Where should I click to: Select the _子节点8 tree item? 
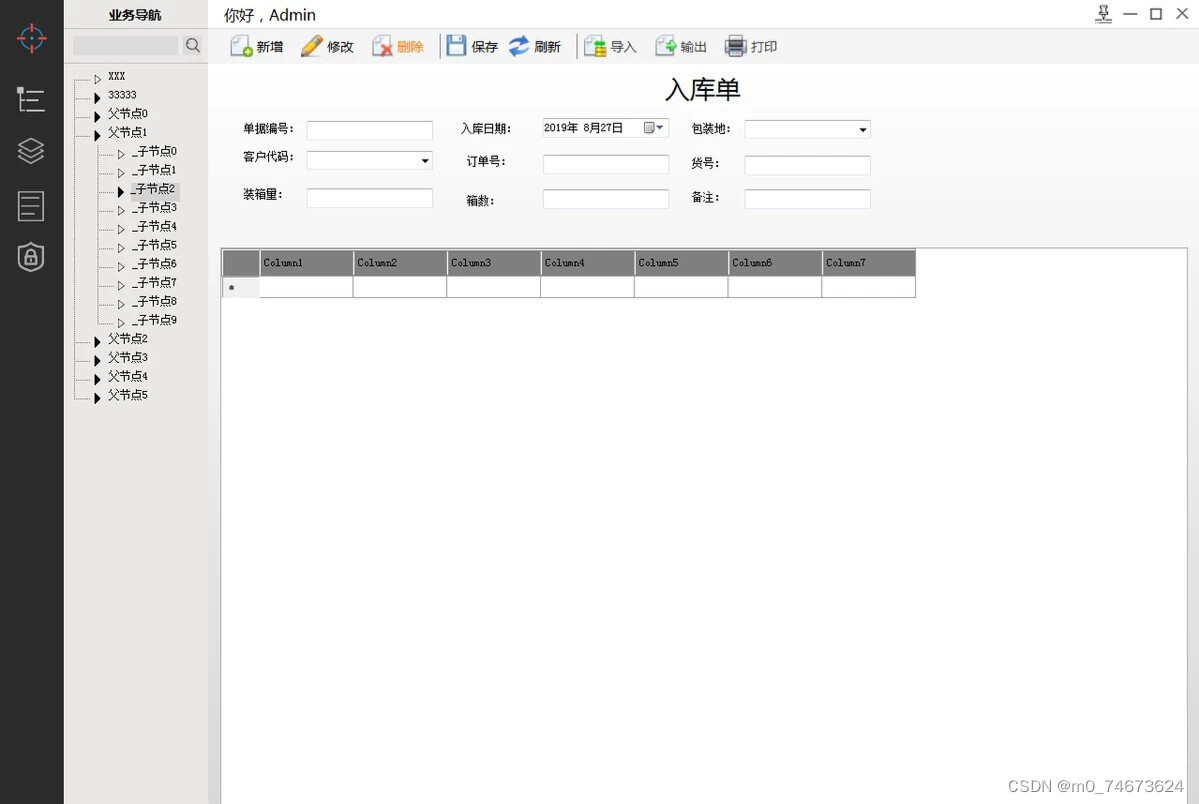(154, 301)
